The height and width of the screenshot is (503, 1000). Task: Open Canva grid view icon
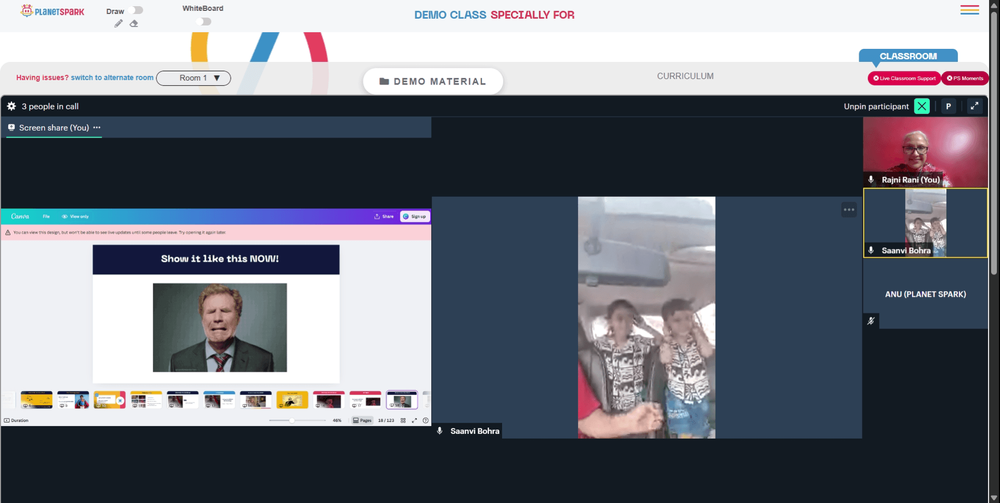click(403, 421)
